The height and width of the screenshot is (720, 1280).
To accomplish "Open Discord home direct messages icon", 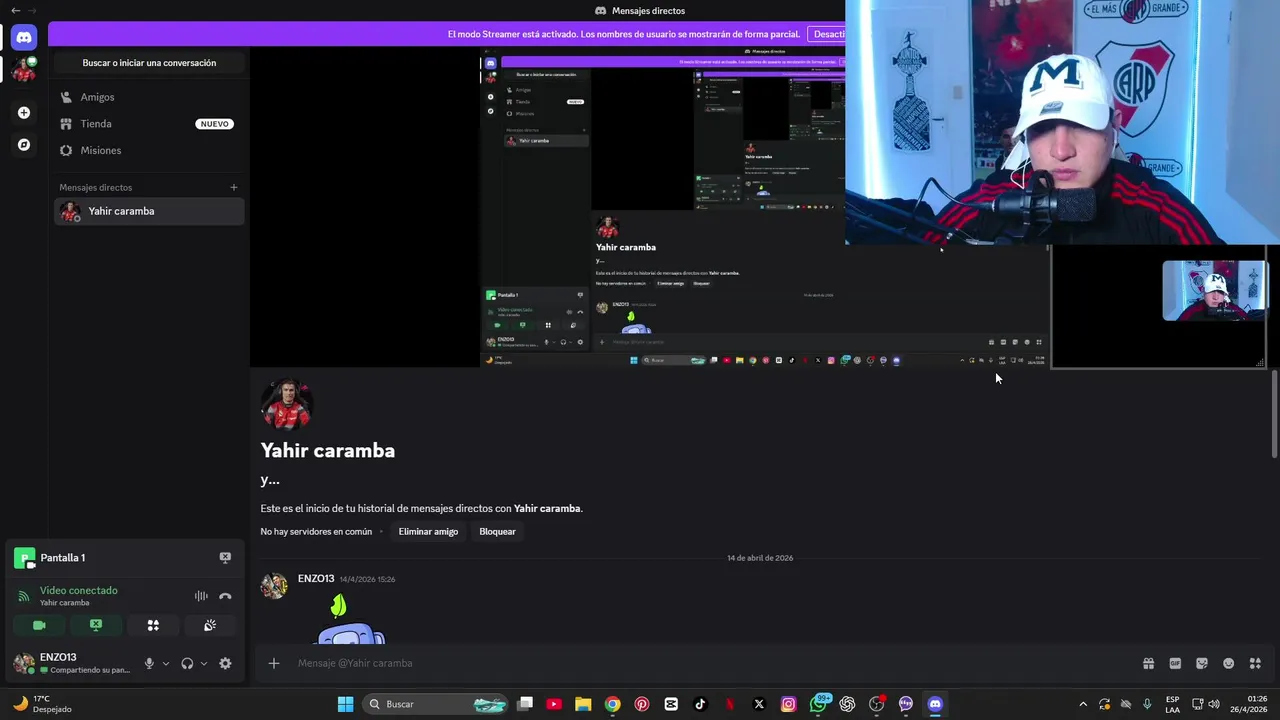I will coord(24,37).
